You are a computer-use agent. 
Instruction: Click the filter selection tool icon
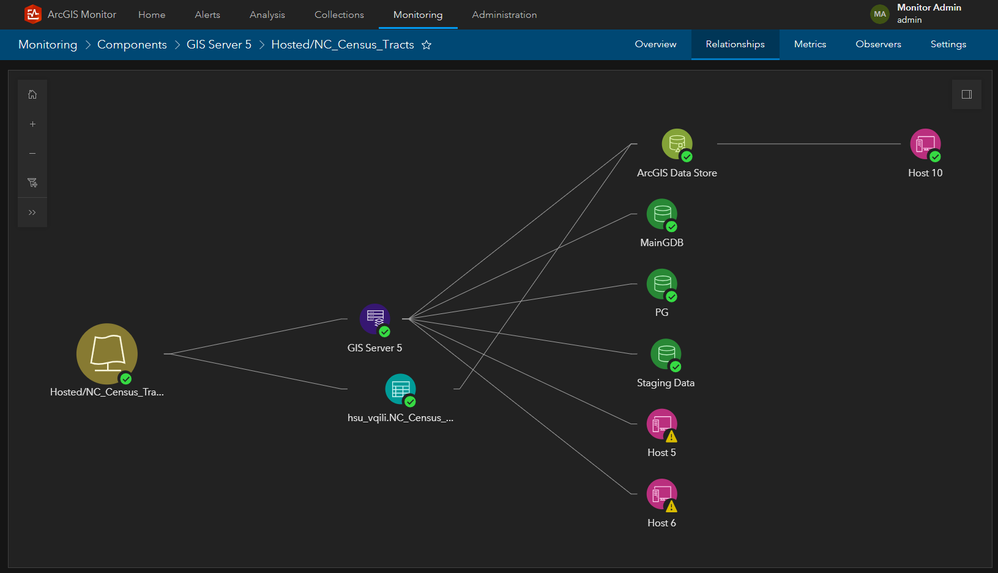pyautogui.click(x=32, y=183)
